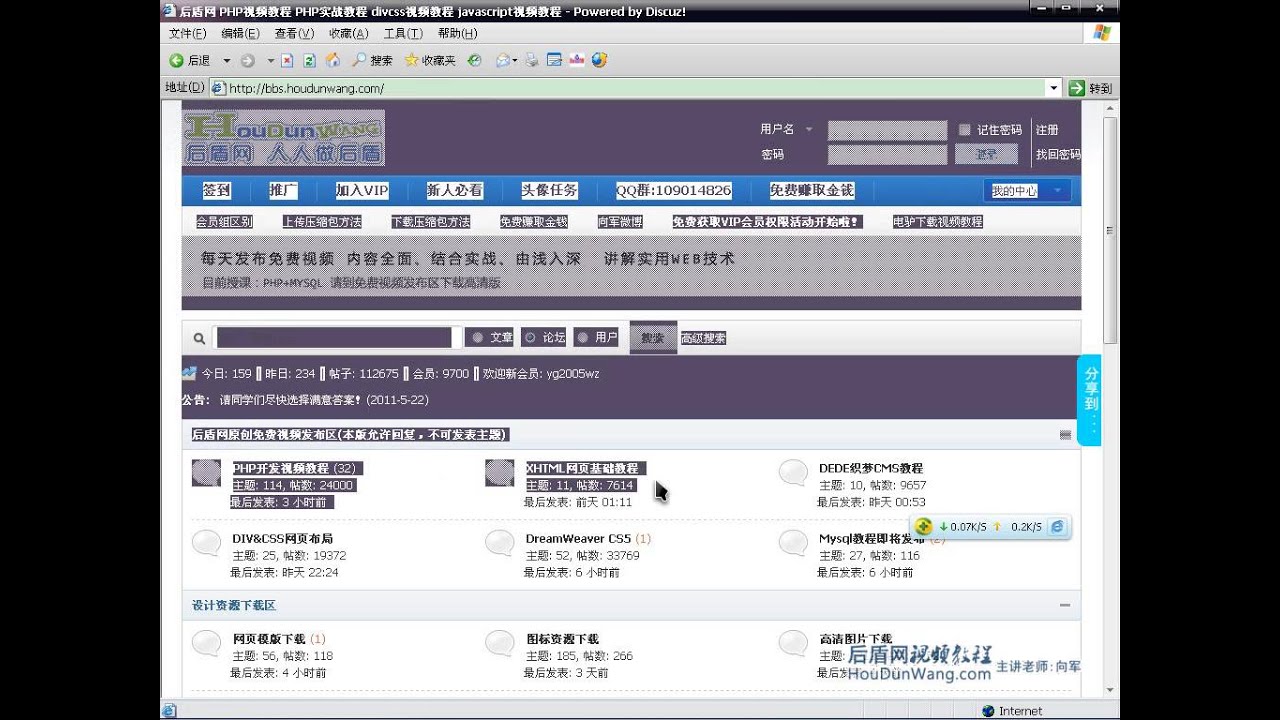Open the Mail icon dropdown arrow
Viewport: 1280px width, 720px height.
pyautogui.click(x=515, y=60)
